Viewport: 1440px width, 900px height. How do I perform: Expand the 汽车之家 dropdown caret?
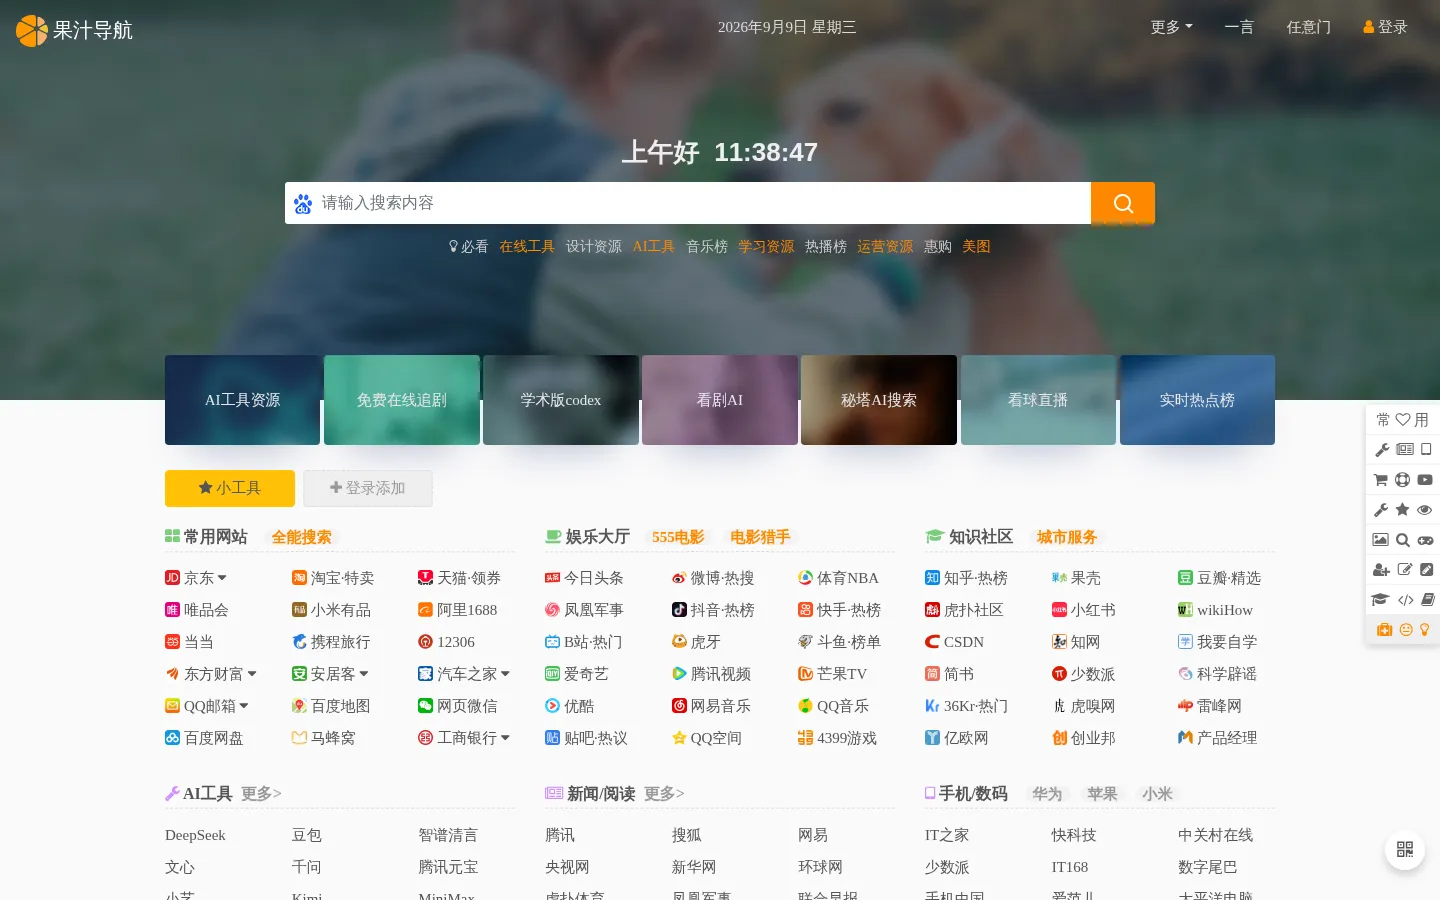point(505,674)
